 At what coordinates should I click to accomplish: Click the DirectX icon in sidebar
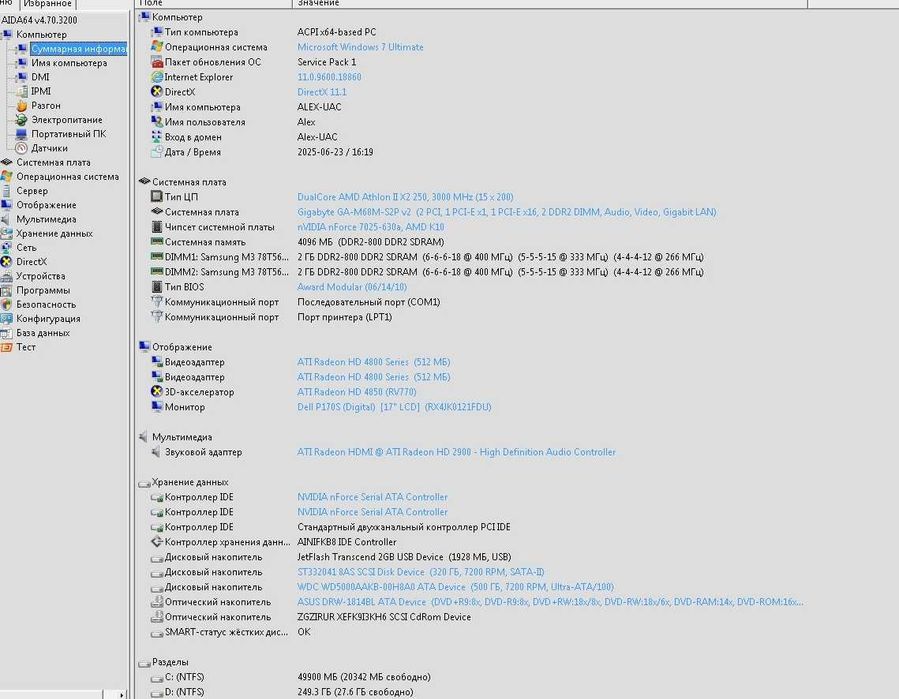tap(6, 261)
